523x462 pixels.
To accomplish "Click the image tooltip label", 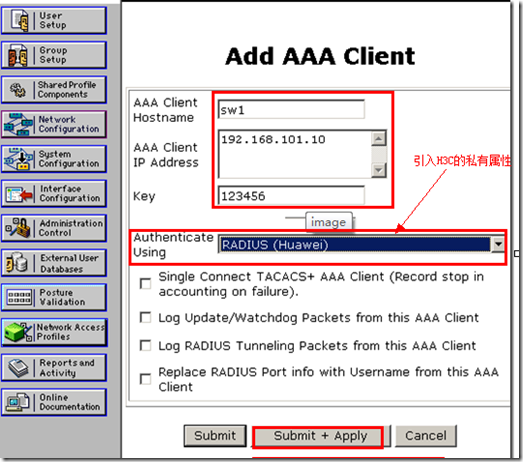I will coord(329,222).
